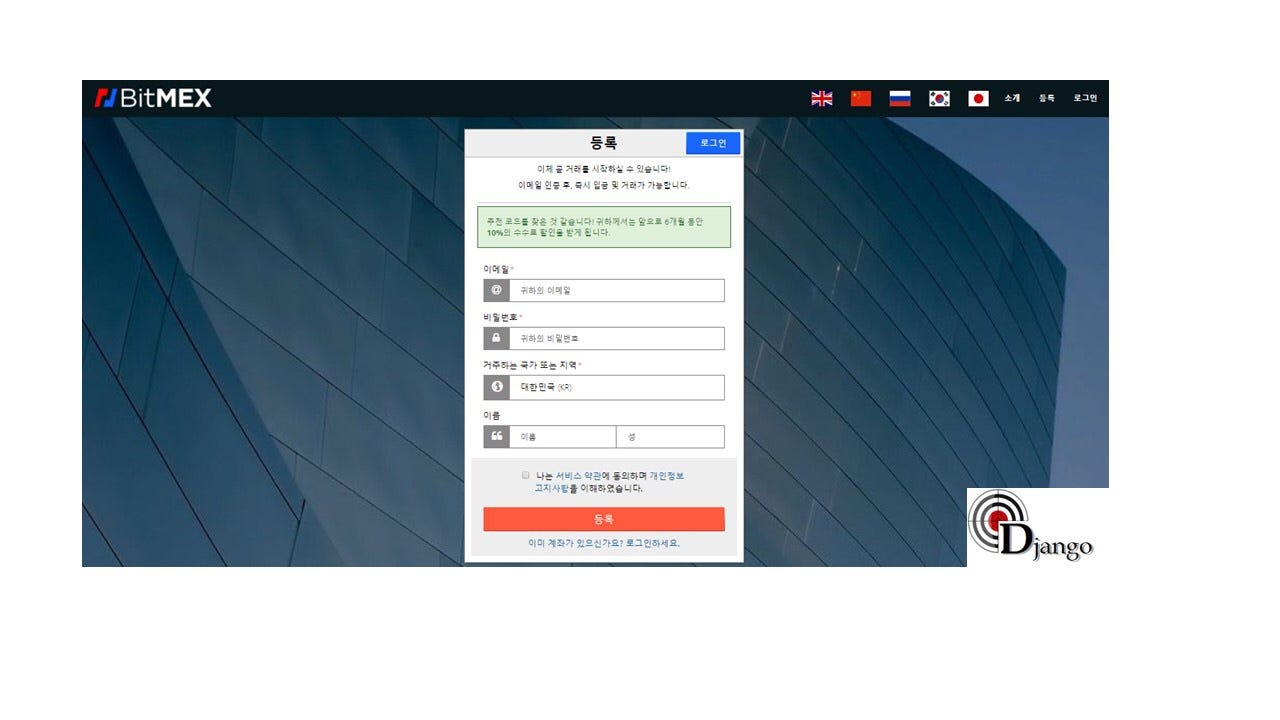Click the Django logo image
Viewport: 1280px width, 720px height.
[1036, 525]
